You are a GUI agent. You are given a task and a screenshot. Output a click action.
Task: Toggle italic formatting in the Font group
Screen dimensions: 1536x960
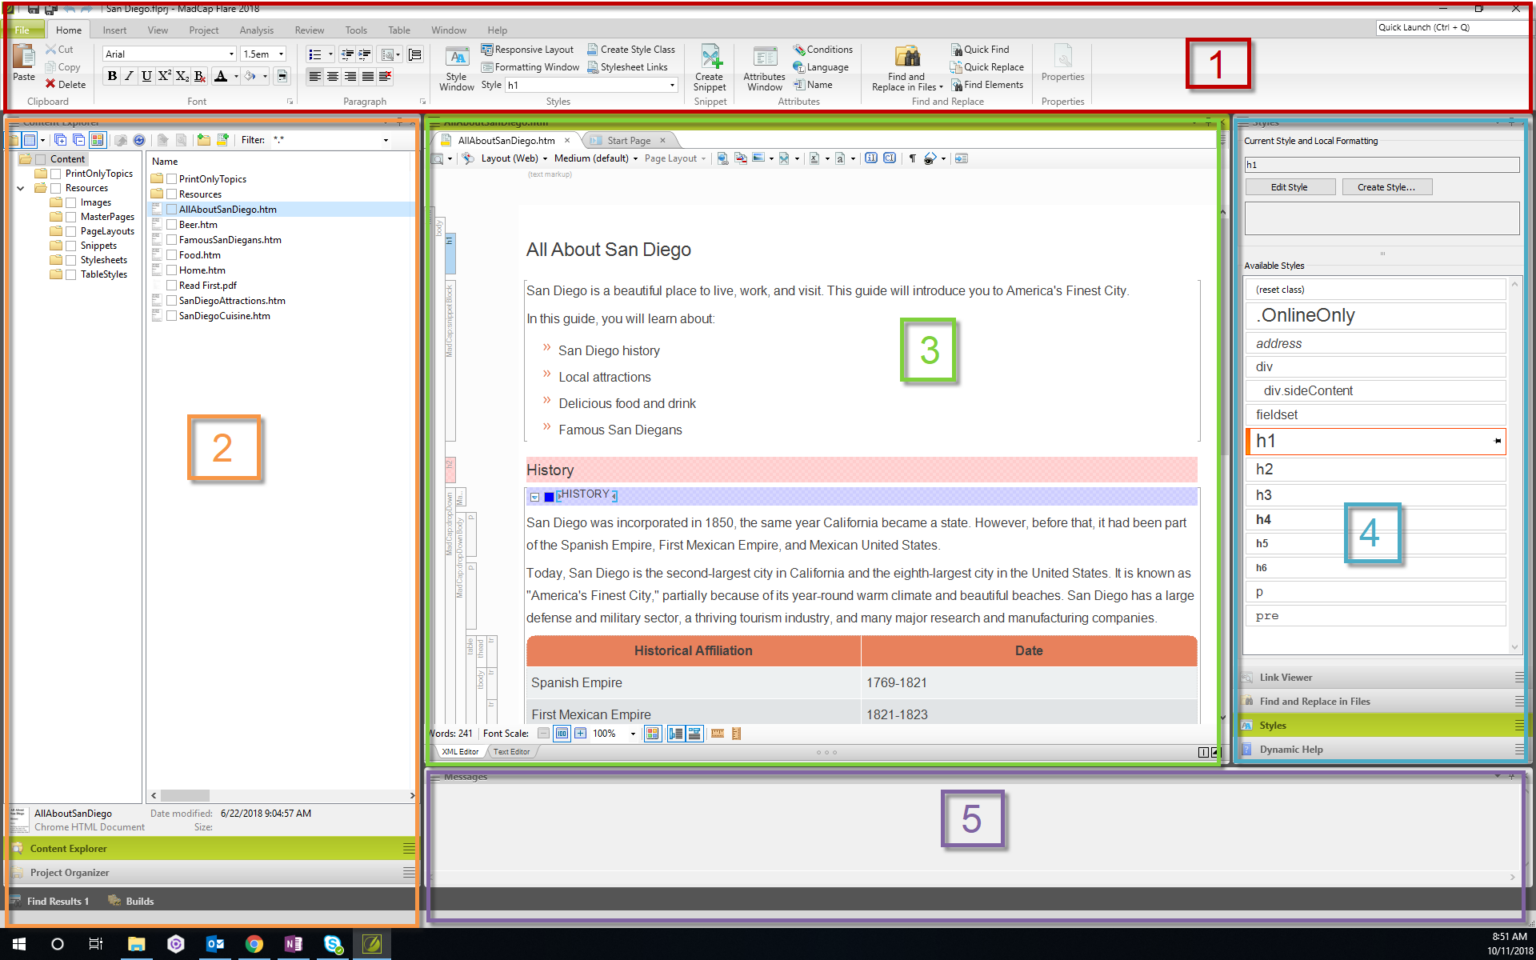click(128, 76)
